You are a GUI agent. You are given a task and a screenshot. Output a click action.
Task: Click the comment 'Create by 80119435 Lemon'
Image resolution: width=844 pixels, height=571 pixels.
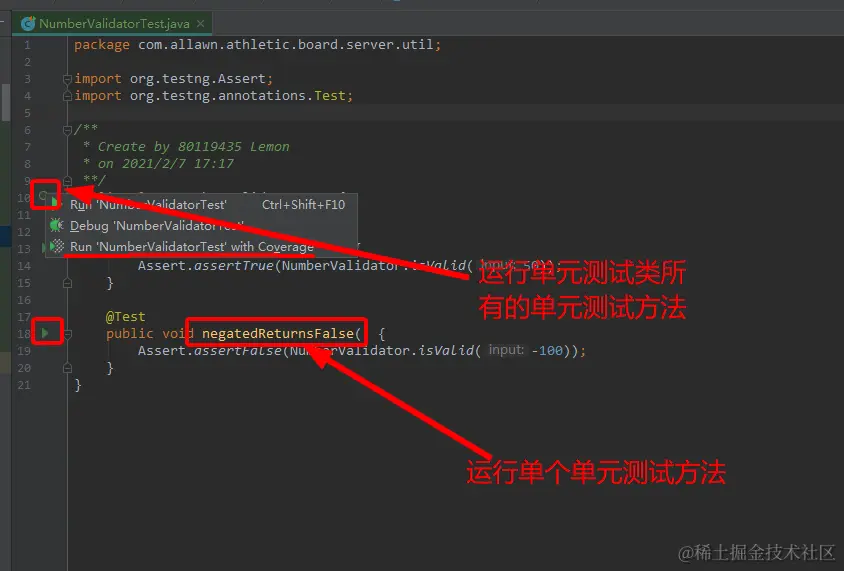pos(193,147)
